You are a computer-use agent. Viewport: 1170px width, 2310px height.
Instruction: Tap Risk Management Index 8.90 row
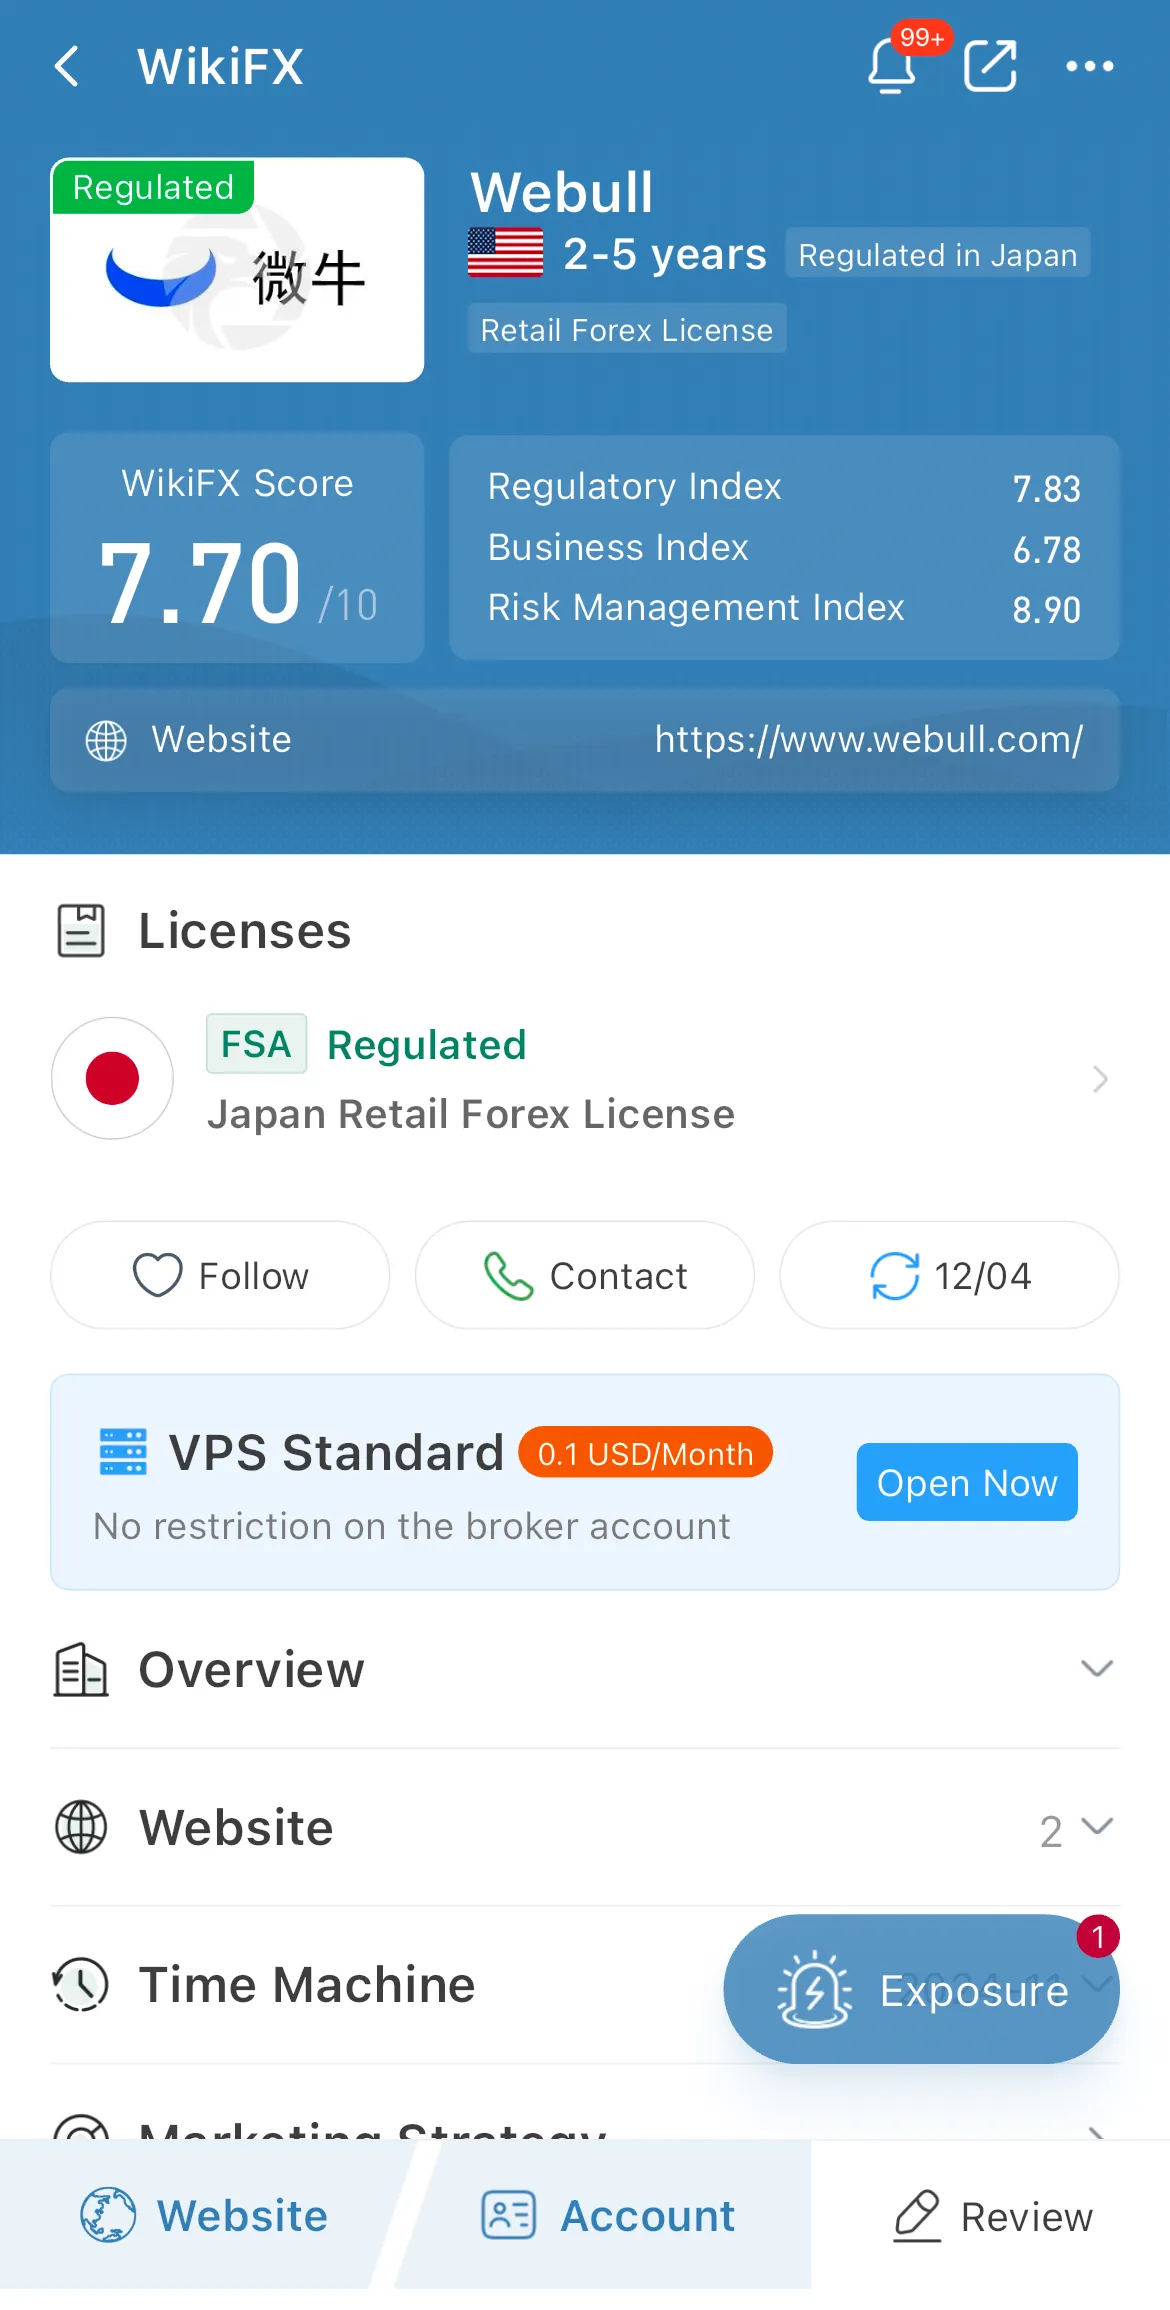[x=784, y=608]
